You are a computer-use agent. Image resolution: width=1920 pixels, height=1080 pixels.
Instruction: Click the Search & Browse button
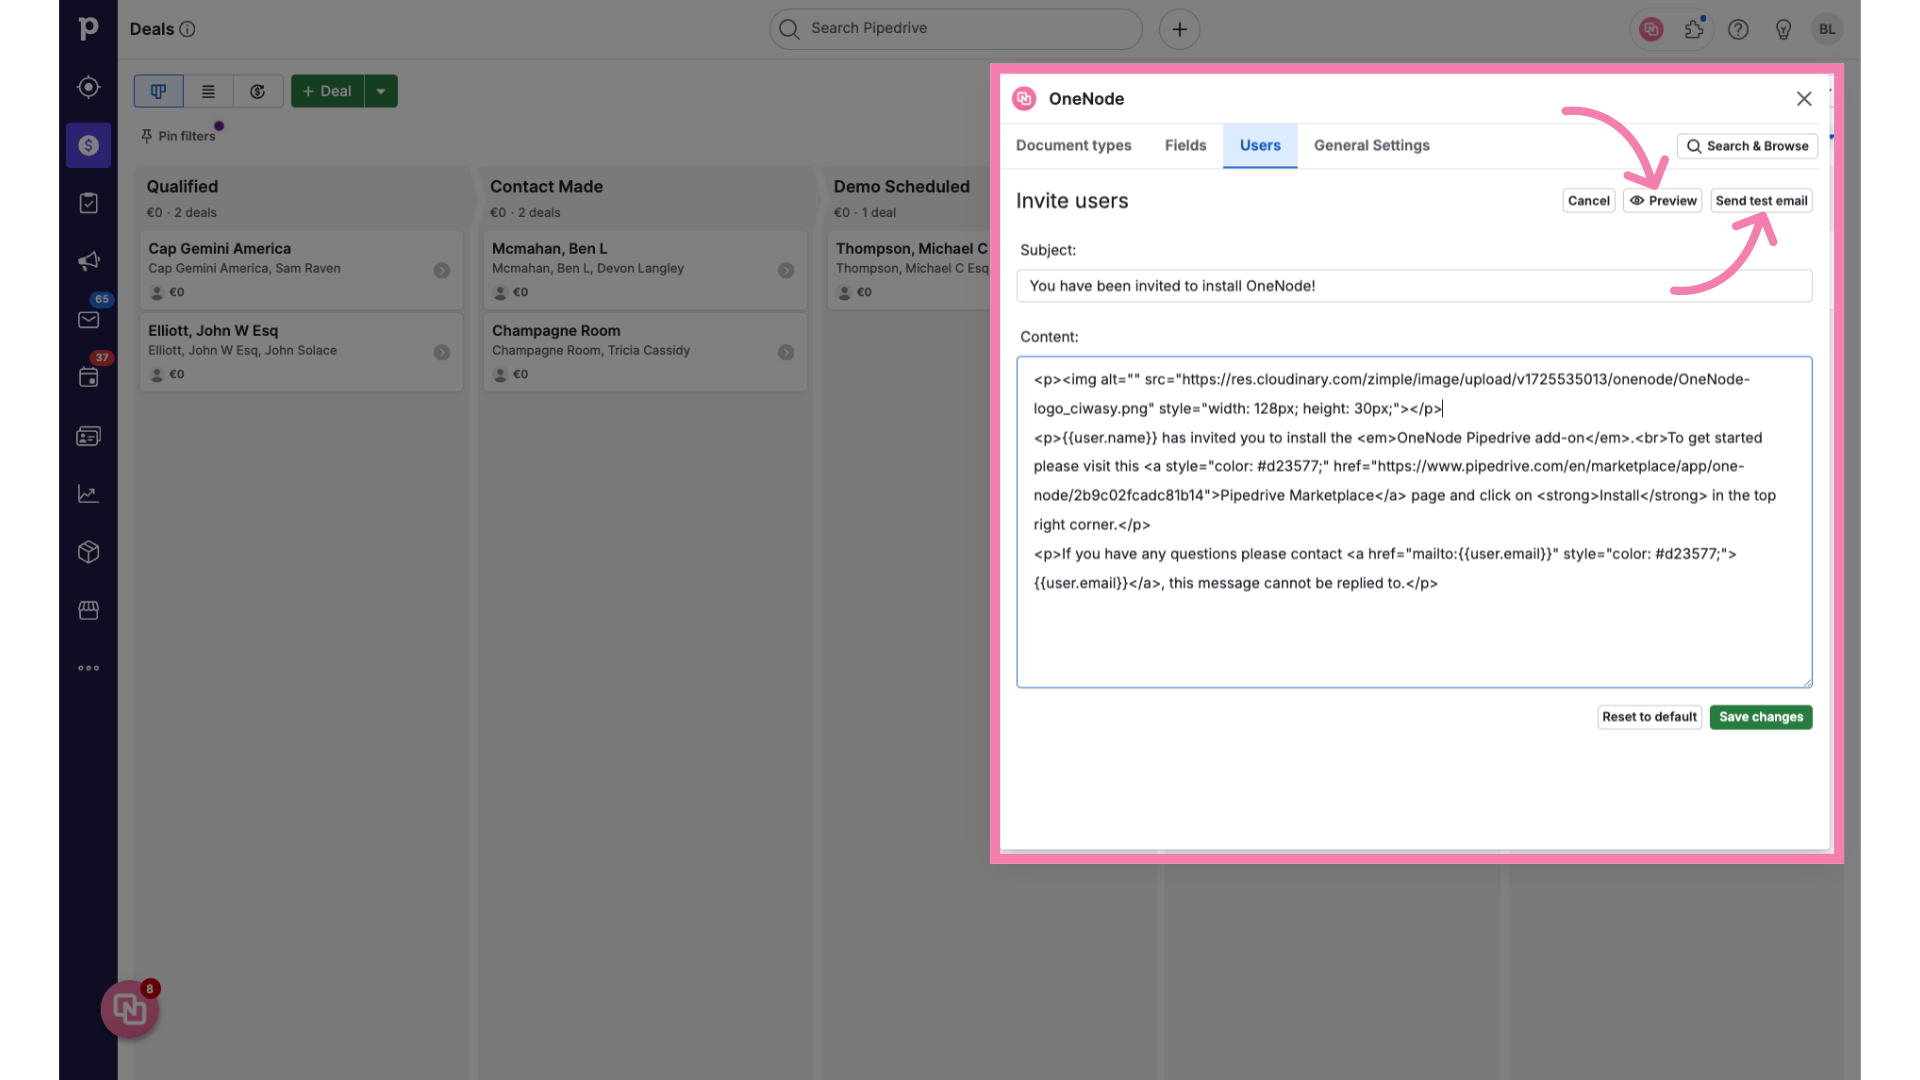(1747, 146)
